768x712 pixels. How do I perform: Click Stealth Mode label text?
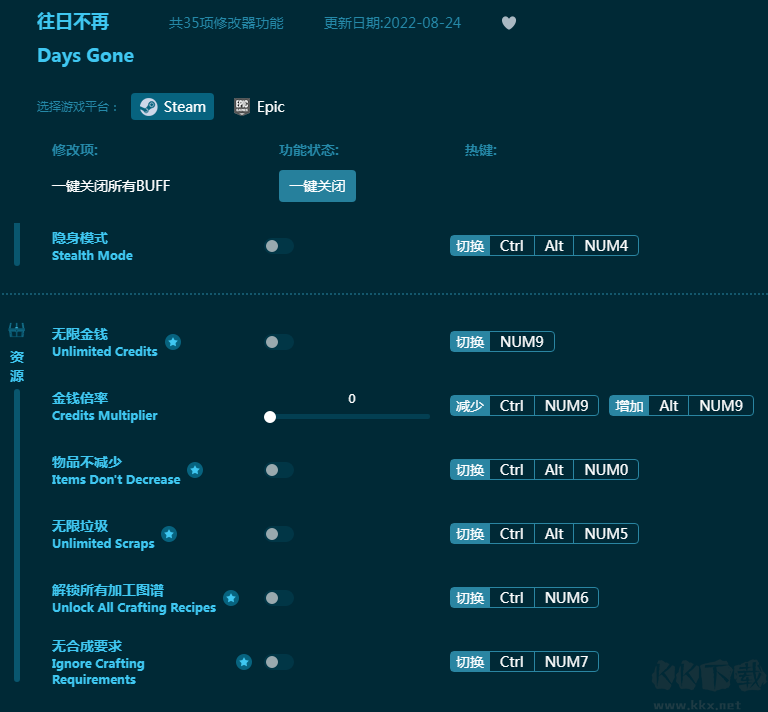point(92,256)
